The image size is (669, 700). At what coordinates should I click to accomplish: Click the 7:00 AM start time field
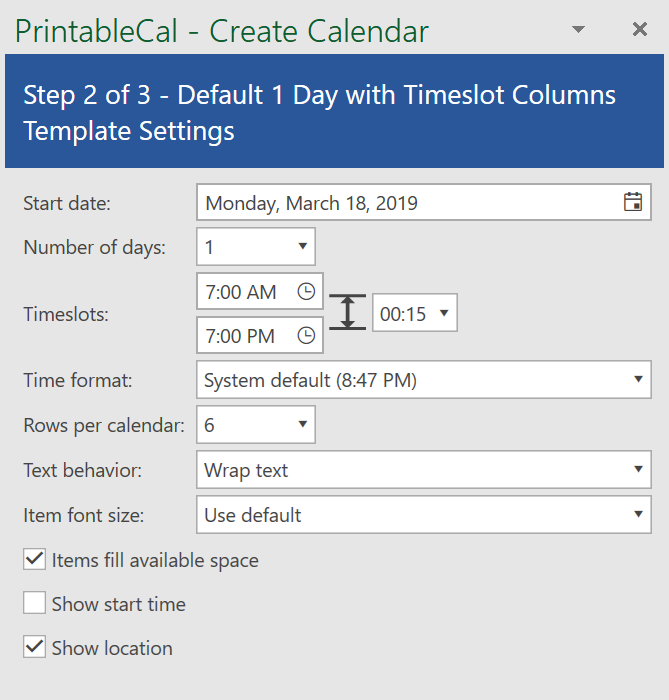(242, 292)
